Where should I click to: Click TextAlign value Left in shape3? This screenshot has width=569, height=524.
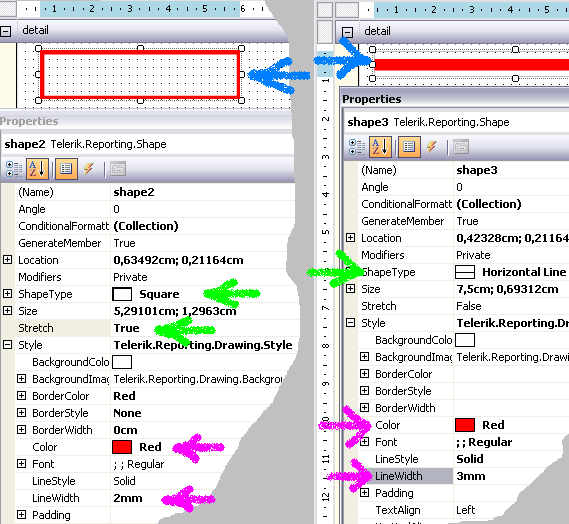click(x=466, y=510)
